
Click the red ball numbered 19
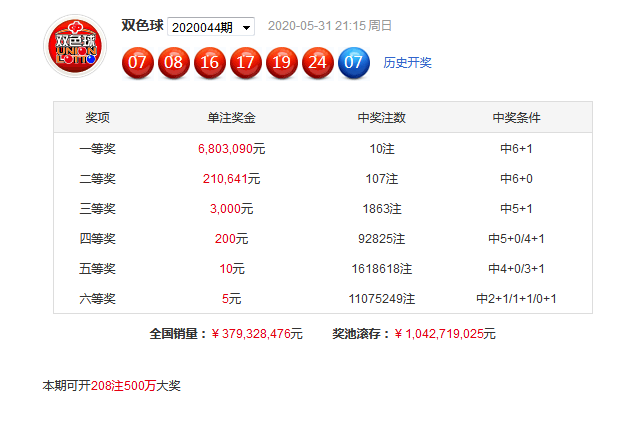click(282, 62)
